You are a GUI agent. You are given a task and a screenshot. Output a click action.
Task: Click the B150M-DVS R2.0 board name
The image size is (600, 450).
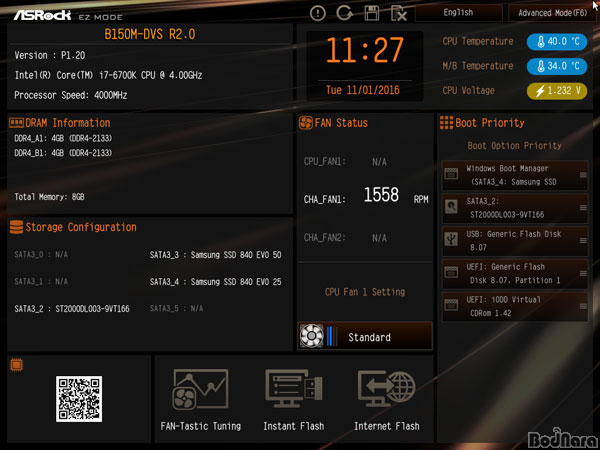click(150, 34)
